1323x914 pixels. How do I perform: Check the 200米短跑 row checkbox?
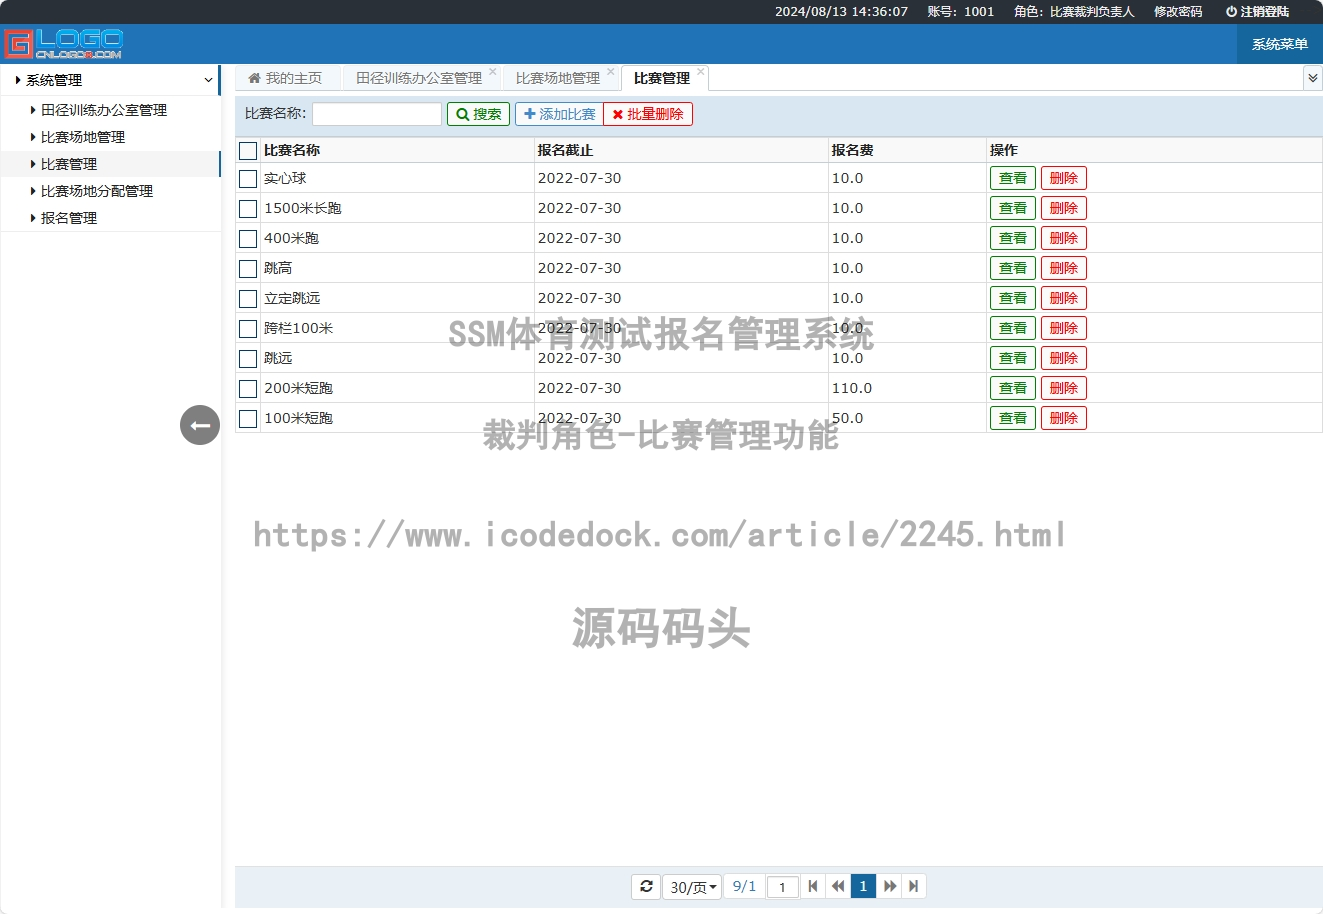(248, 389)
